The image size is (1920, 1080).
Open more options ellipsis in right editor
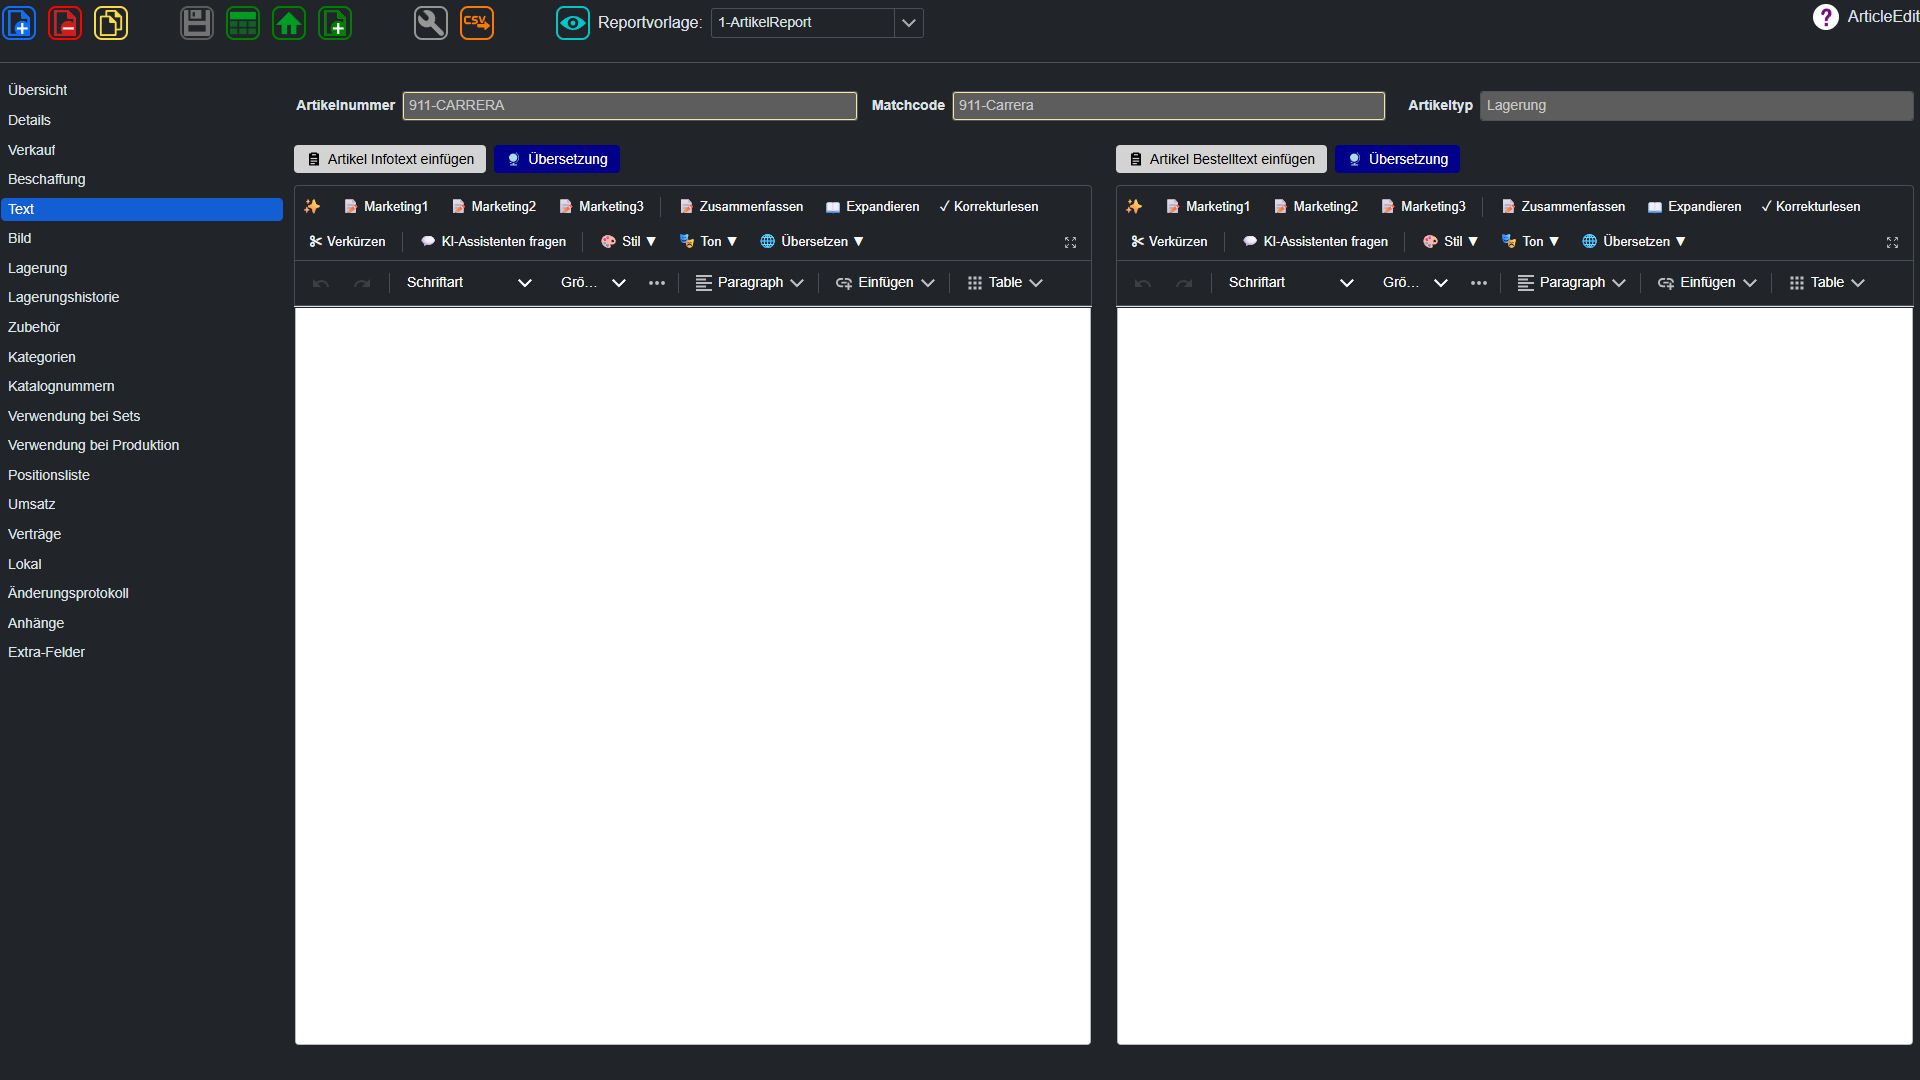coord(1479,283)
